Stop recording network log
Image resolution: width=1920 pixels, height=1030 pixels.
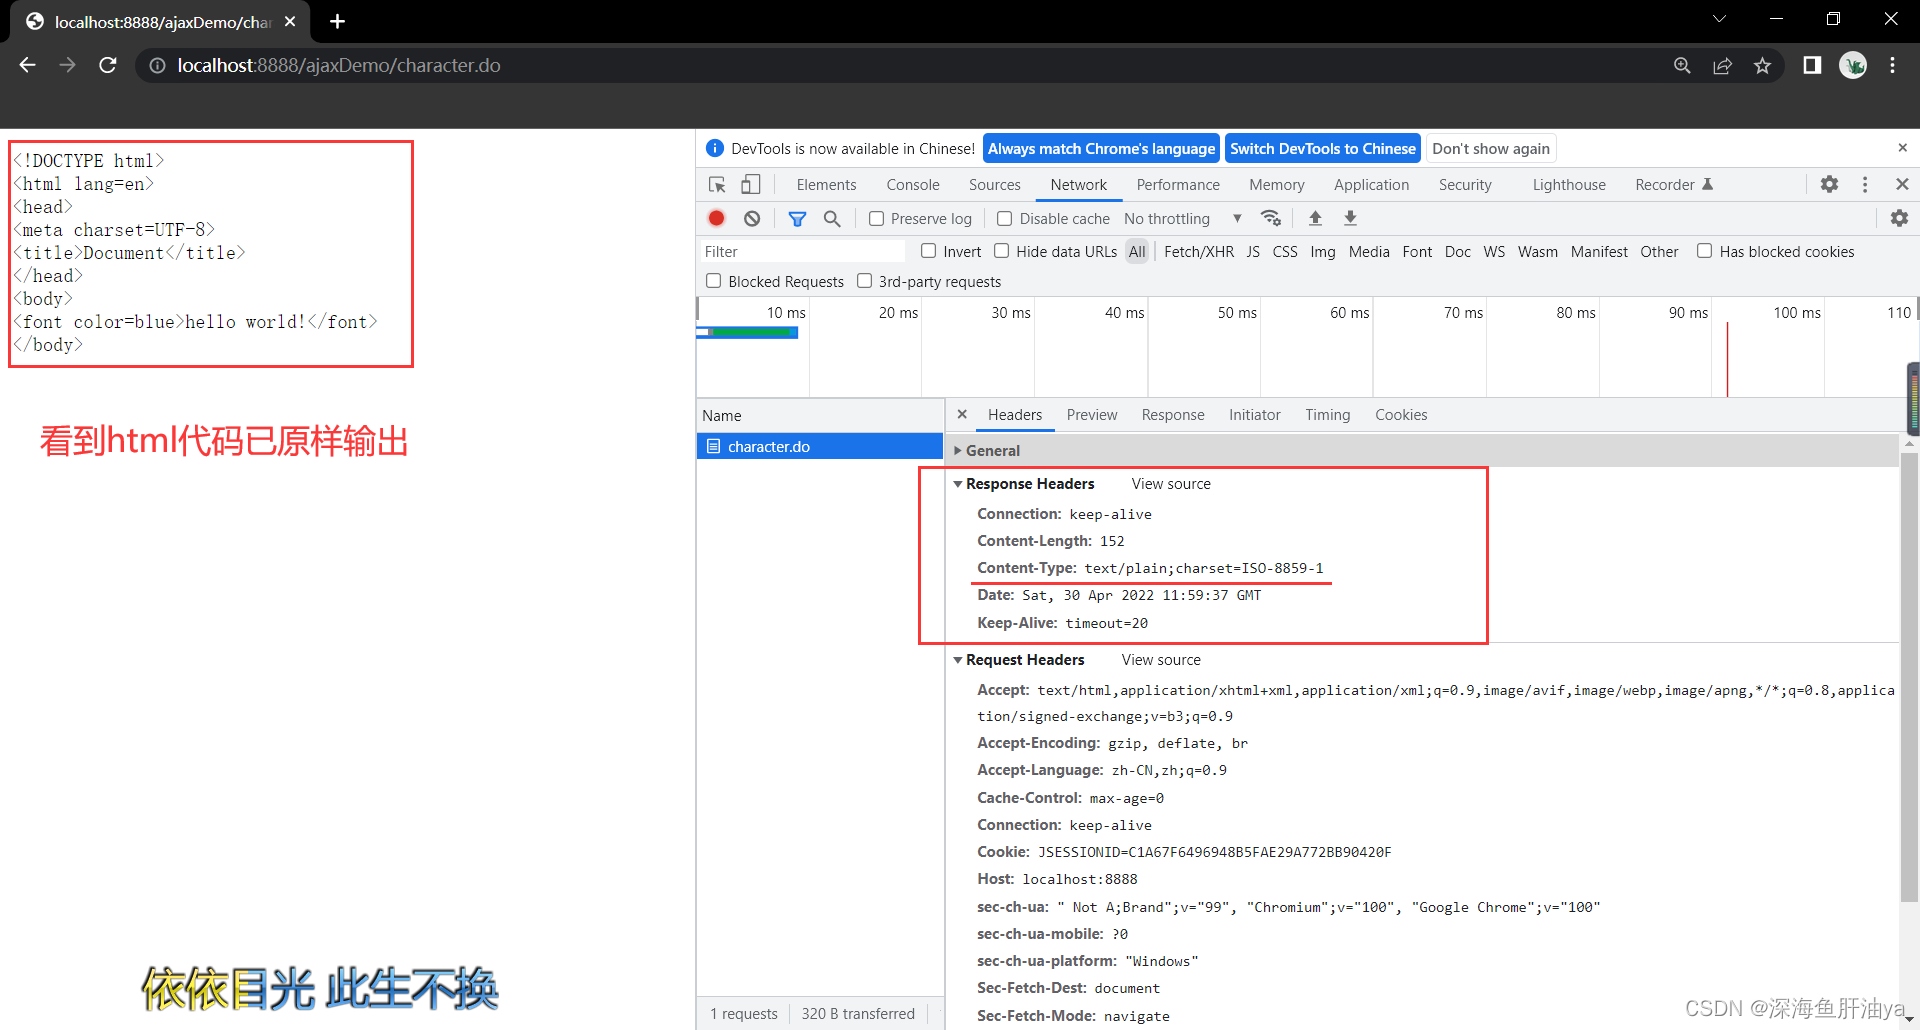coord(716,218)
